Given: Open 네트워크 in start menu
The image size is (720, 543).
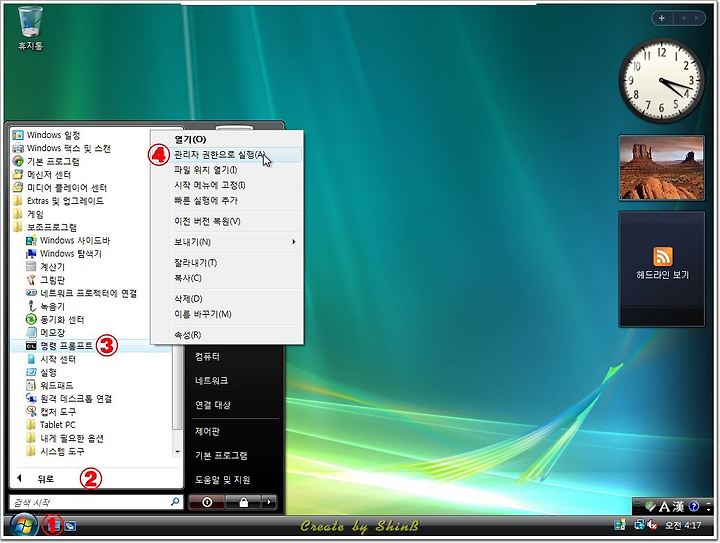Looking at the screenshot, I should pos(211,381).
